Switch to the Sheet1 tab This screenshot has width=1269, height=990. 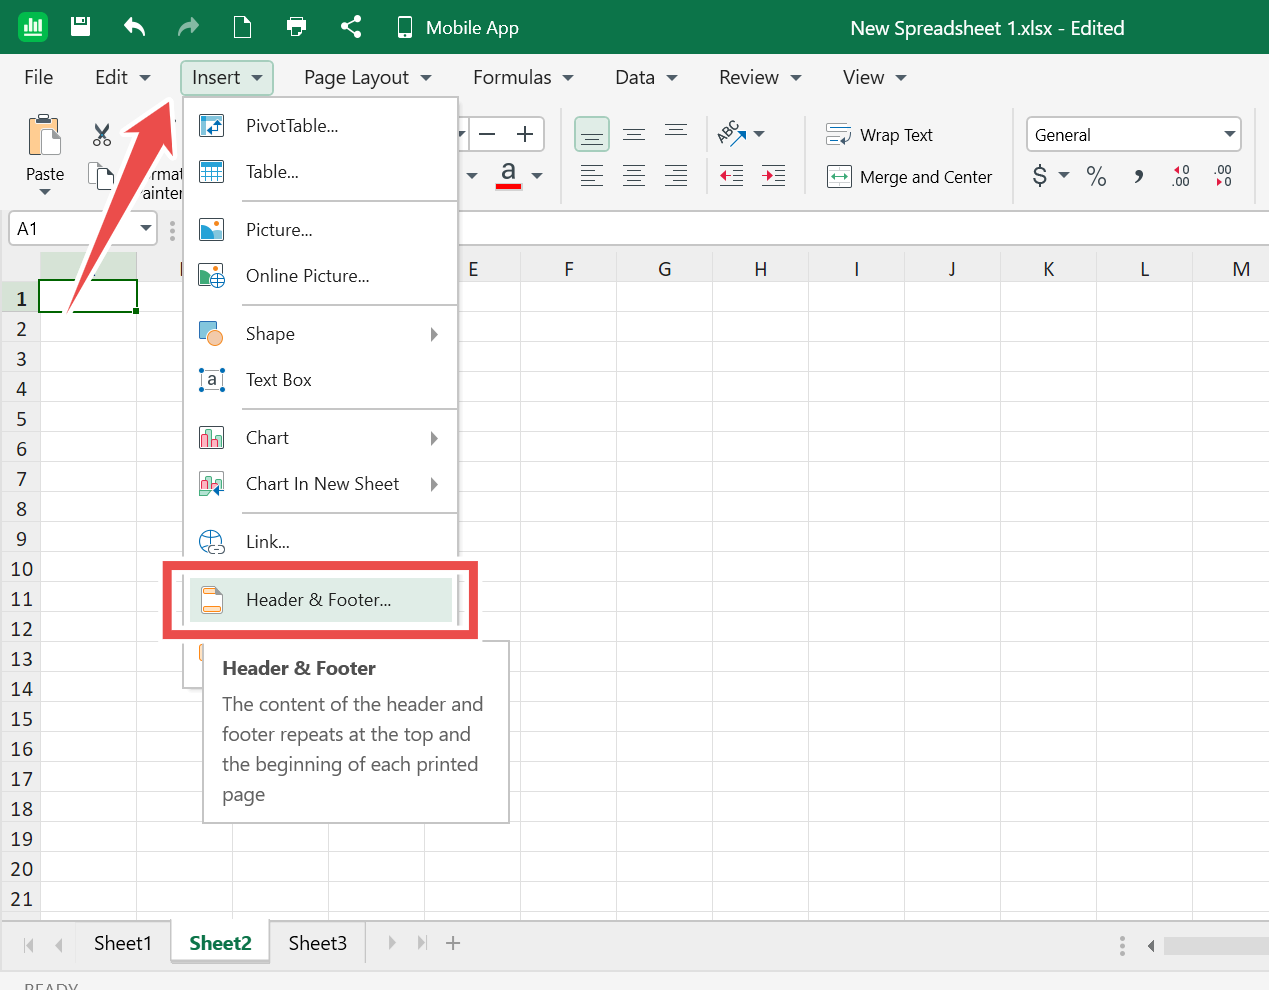point(123,943)
